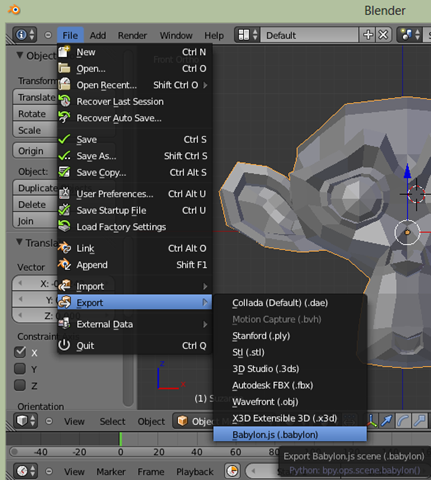Open the screen layout chooser icon
Image resolution: width=431 pixels, height=480 pixels.
[x=247, y=35]
